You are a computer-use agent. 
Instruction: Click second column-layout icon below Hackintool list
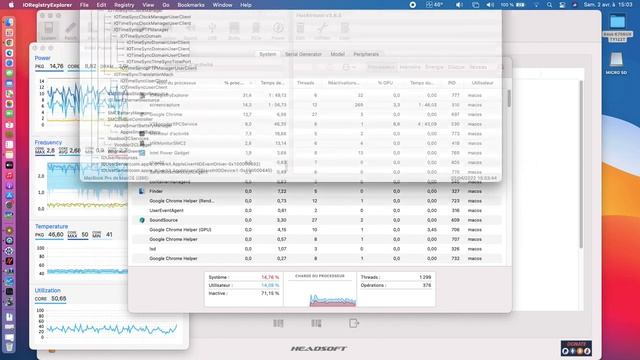click(316, 323)
